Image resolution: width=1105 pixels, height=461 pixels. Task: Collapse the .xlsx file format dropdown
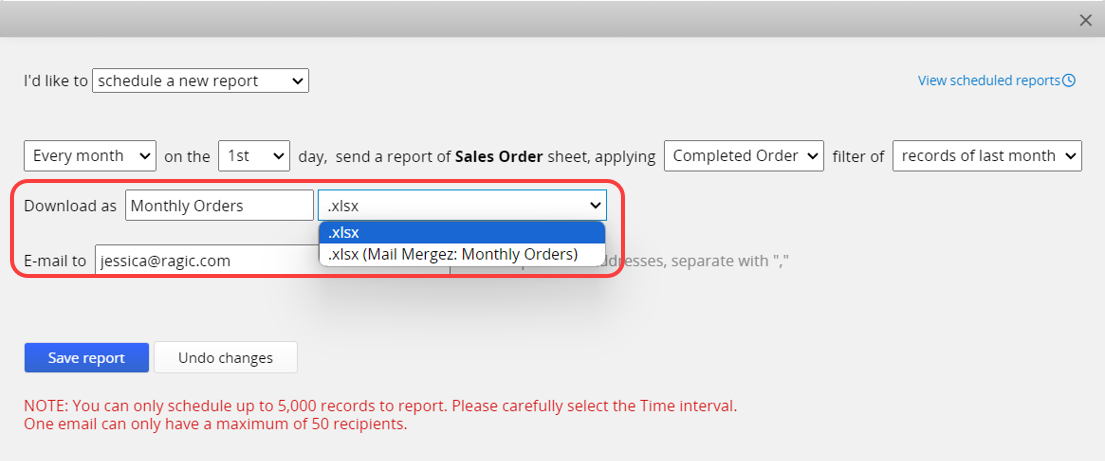point(462,206)
